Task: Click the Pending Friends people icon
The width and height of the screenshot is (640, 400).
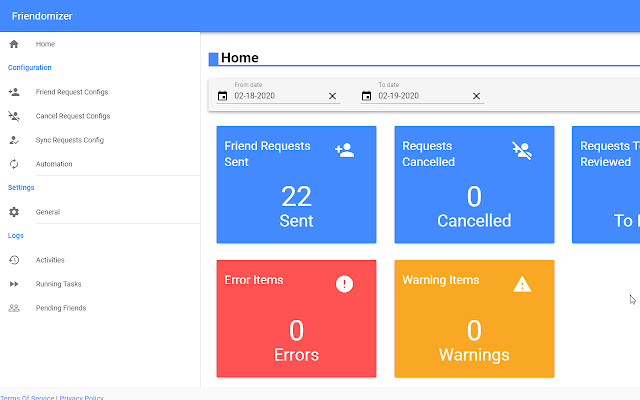Action: (14, 308)
